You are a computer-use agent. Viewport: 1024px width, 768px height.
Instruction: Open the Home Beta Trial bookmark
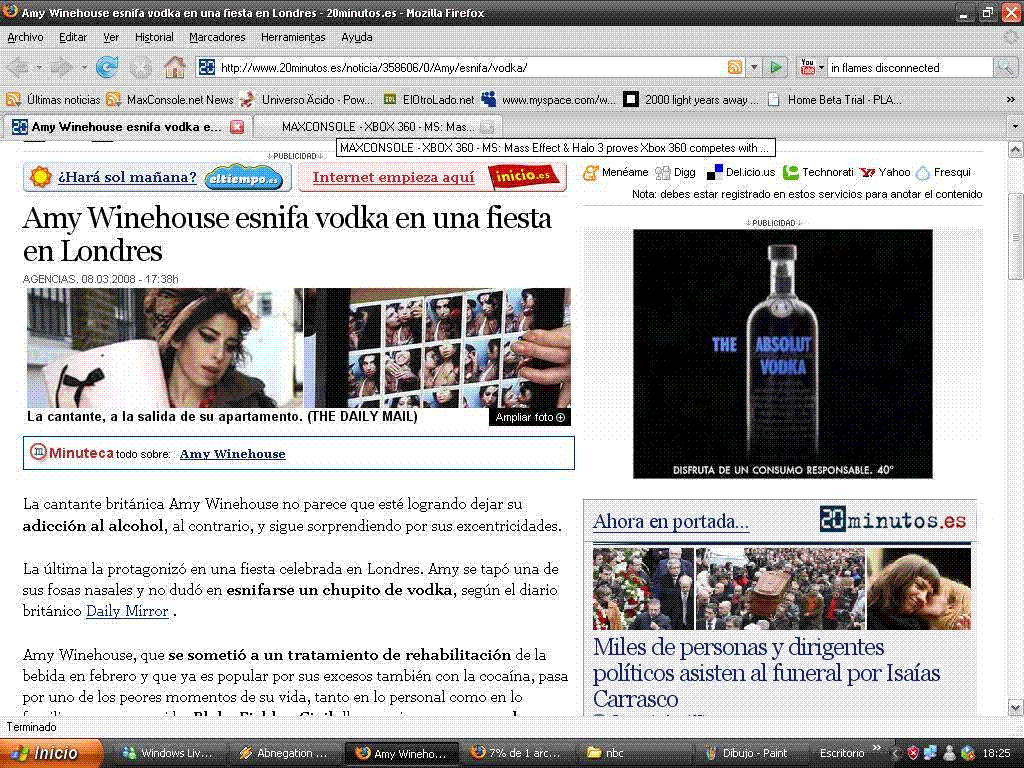pos(835,100)
